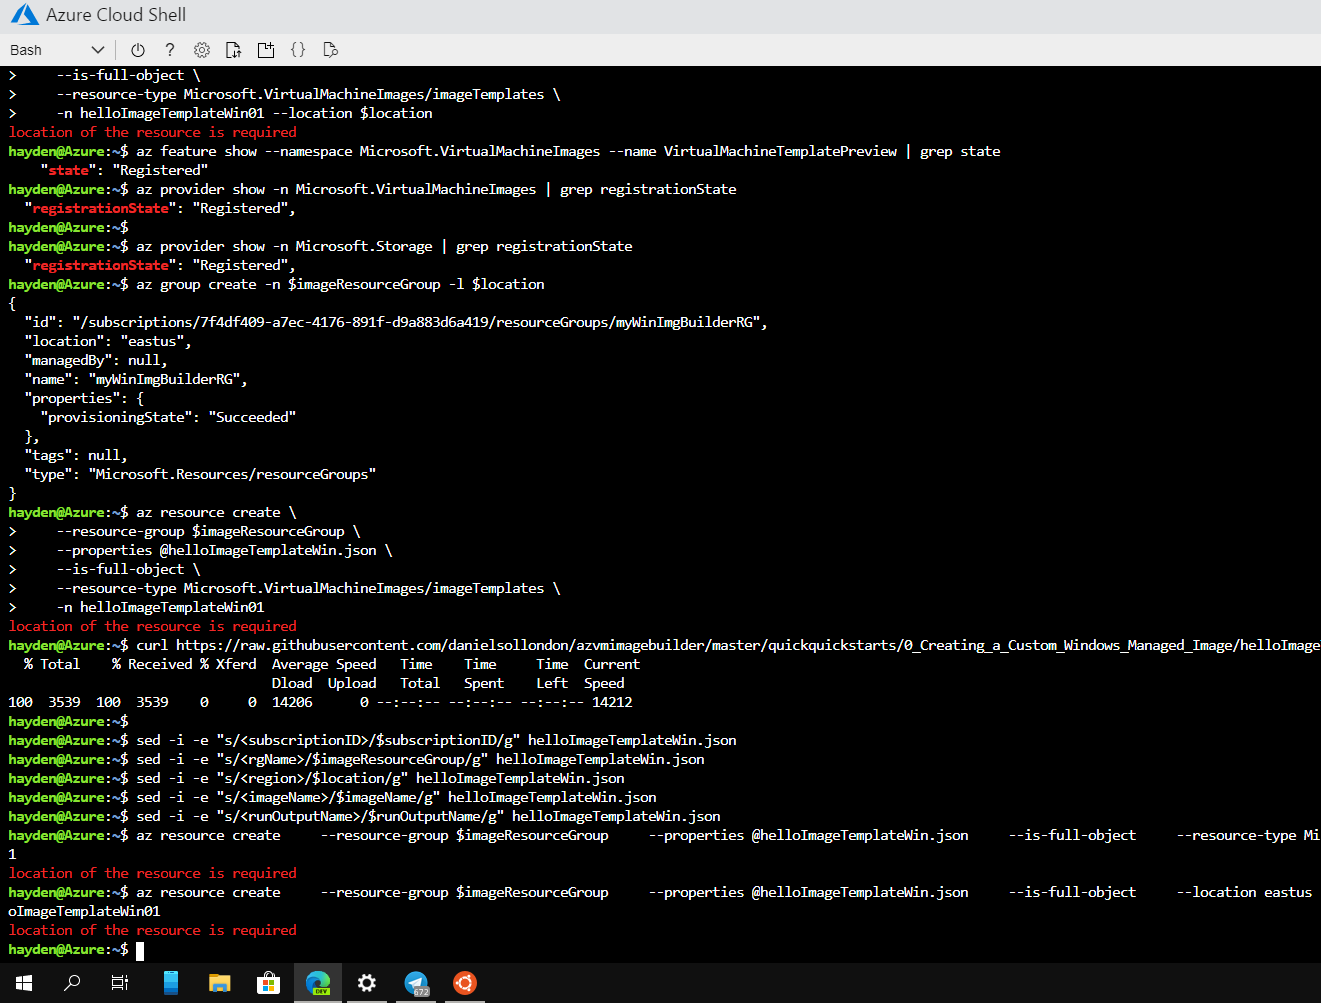The image size is (1321, 1003).
Task: Click the "state": "Registered" output line
Action: (124, 170)
